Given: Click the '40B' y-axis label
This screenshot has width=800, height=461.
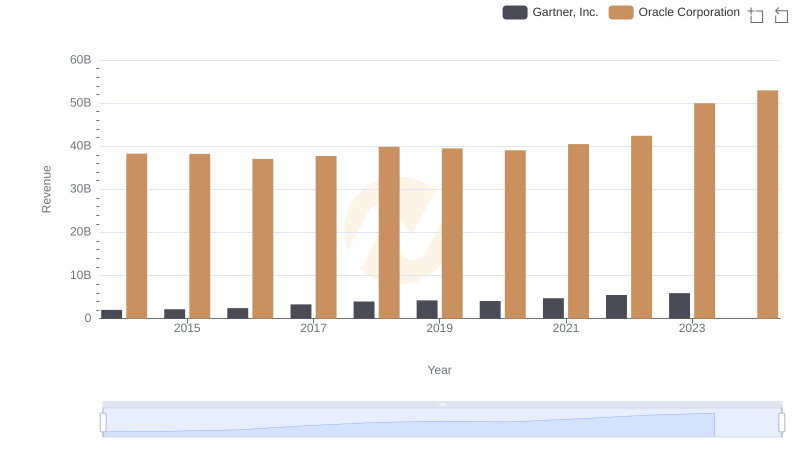Looking at the screenshot, I should pyautogui.click(x=81, y=146).
